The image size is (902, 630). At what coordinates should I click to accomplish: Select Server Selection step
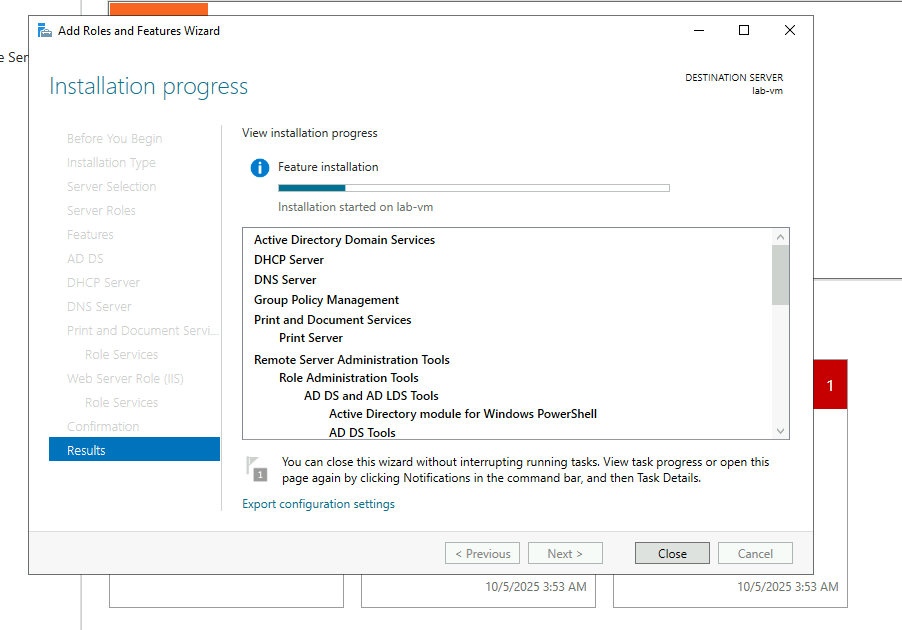tap(112, 186)
